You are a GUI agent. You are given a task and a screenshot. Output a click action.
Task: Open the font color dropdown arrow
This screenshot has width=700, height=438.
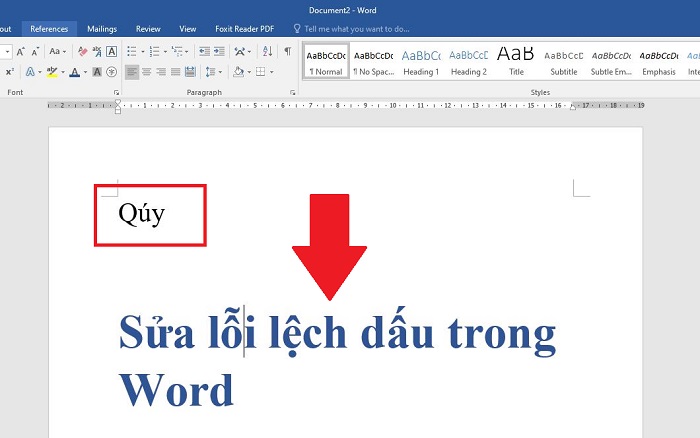point(85,72)
